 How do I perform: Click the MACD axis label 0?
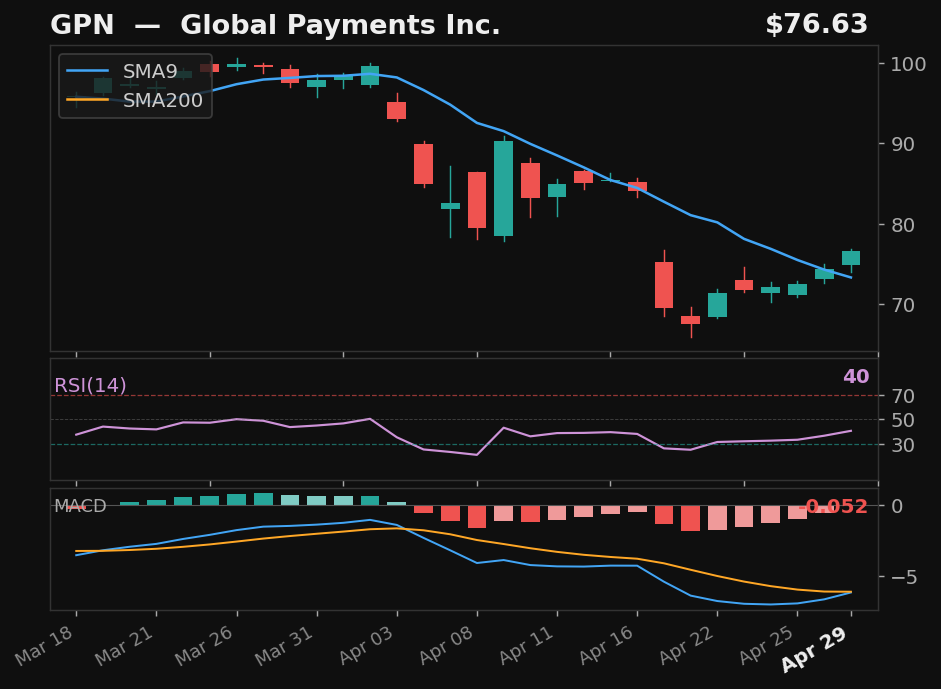coord(897,506)
